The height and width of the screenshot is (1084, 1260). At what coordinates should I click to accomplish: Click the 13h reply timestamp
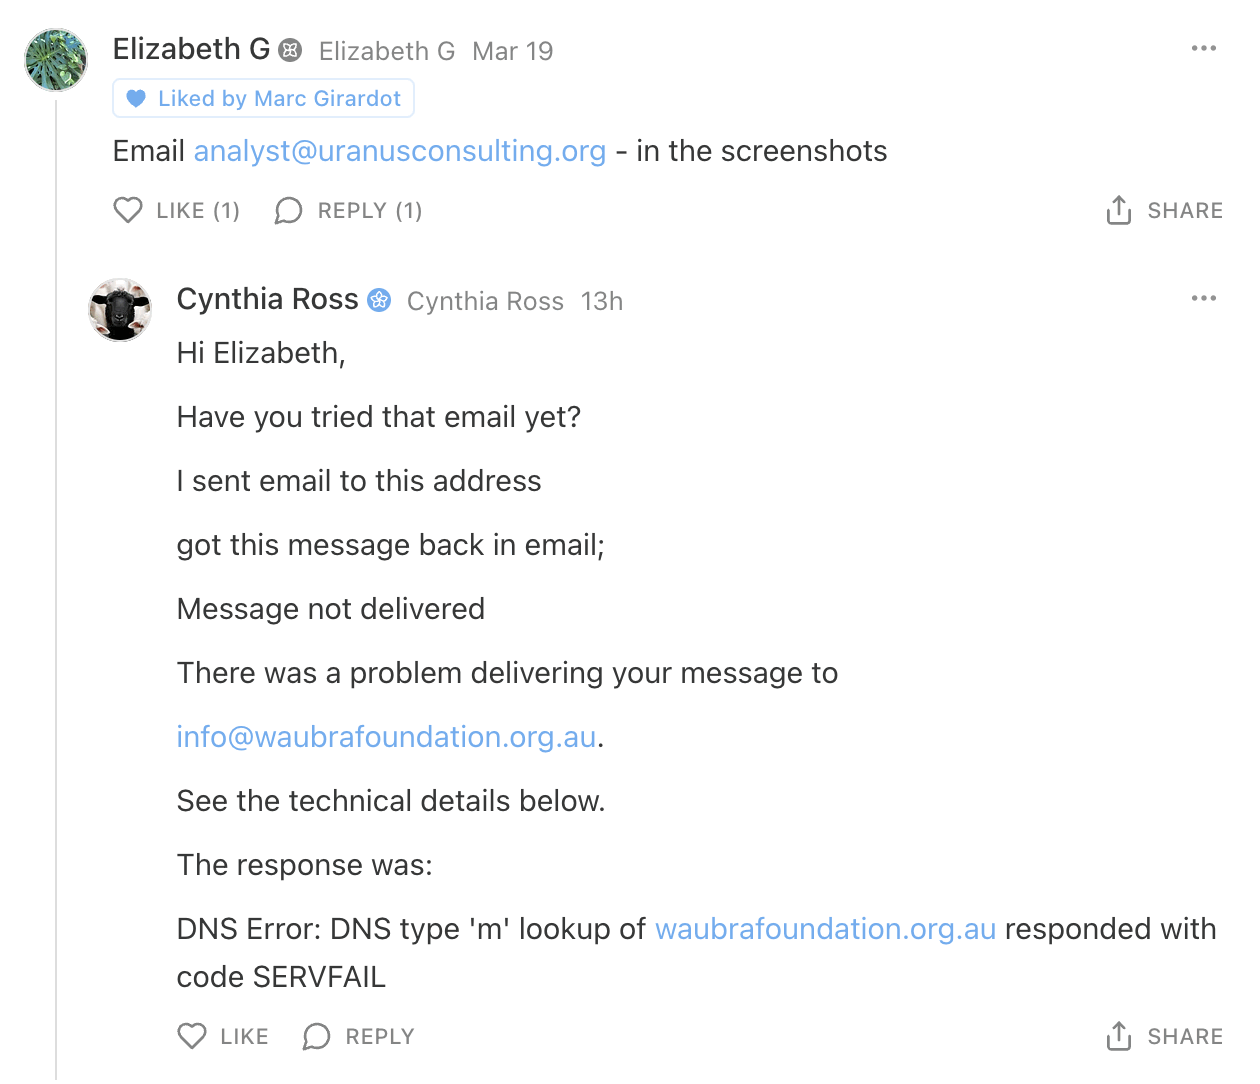pyautogui.click(x=602, y=301)
